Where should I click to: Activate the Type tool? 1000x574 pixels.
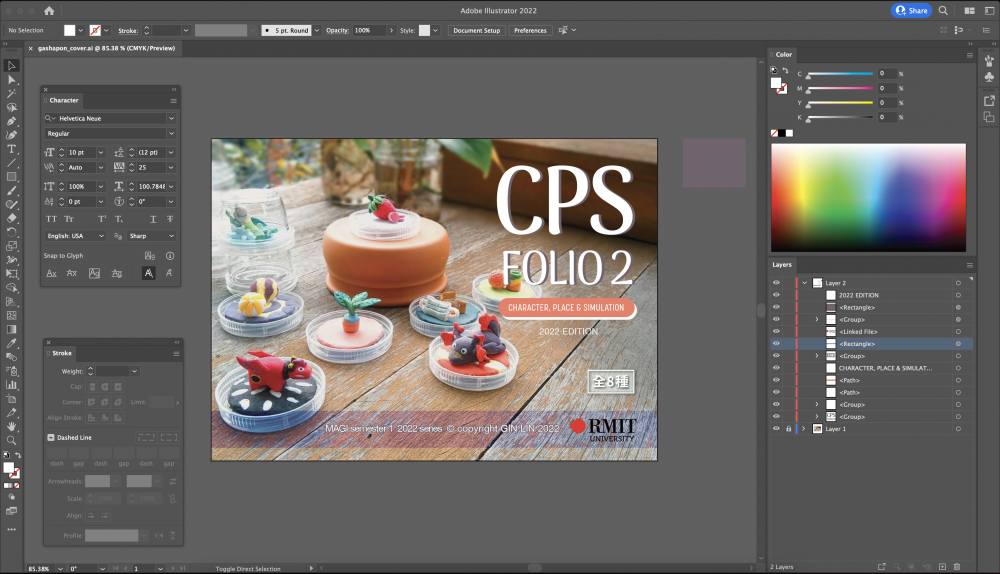[x=11, y=149]
